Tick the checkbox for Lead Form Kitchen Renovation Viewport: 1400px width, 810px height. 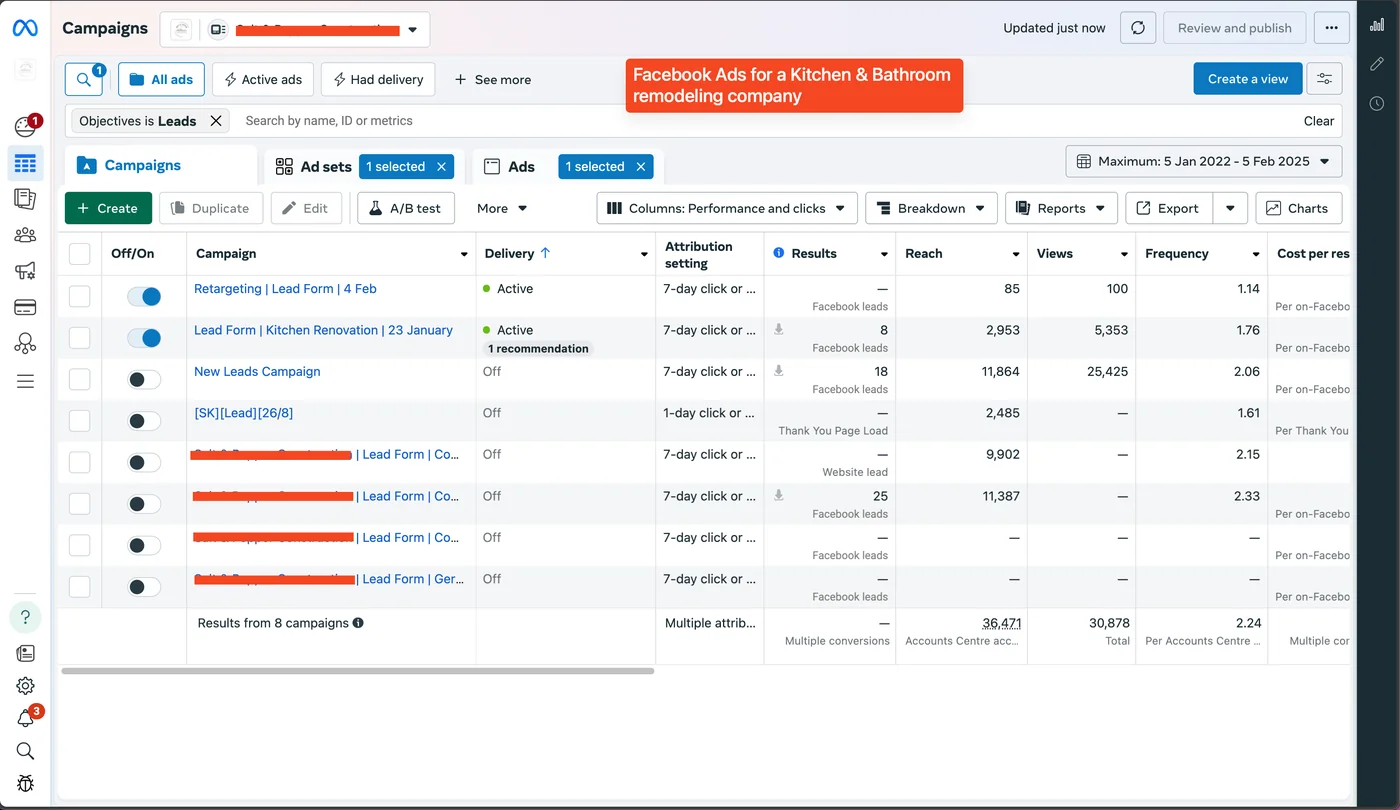click(x=79, y=337)
